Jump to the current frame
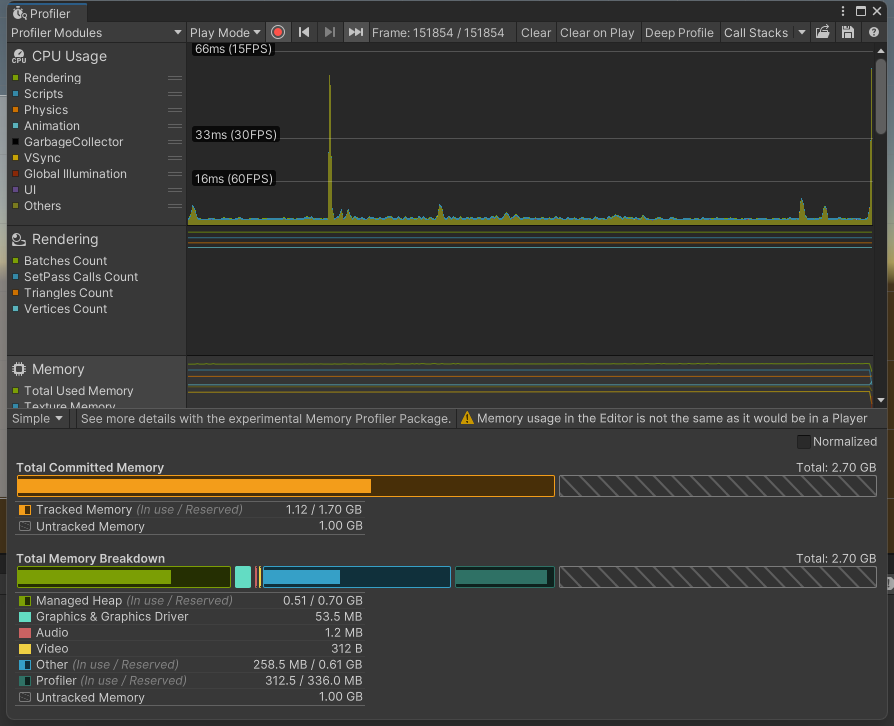Viewport: 894px width, 726px height. point(355,32)
